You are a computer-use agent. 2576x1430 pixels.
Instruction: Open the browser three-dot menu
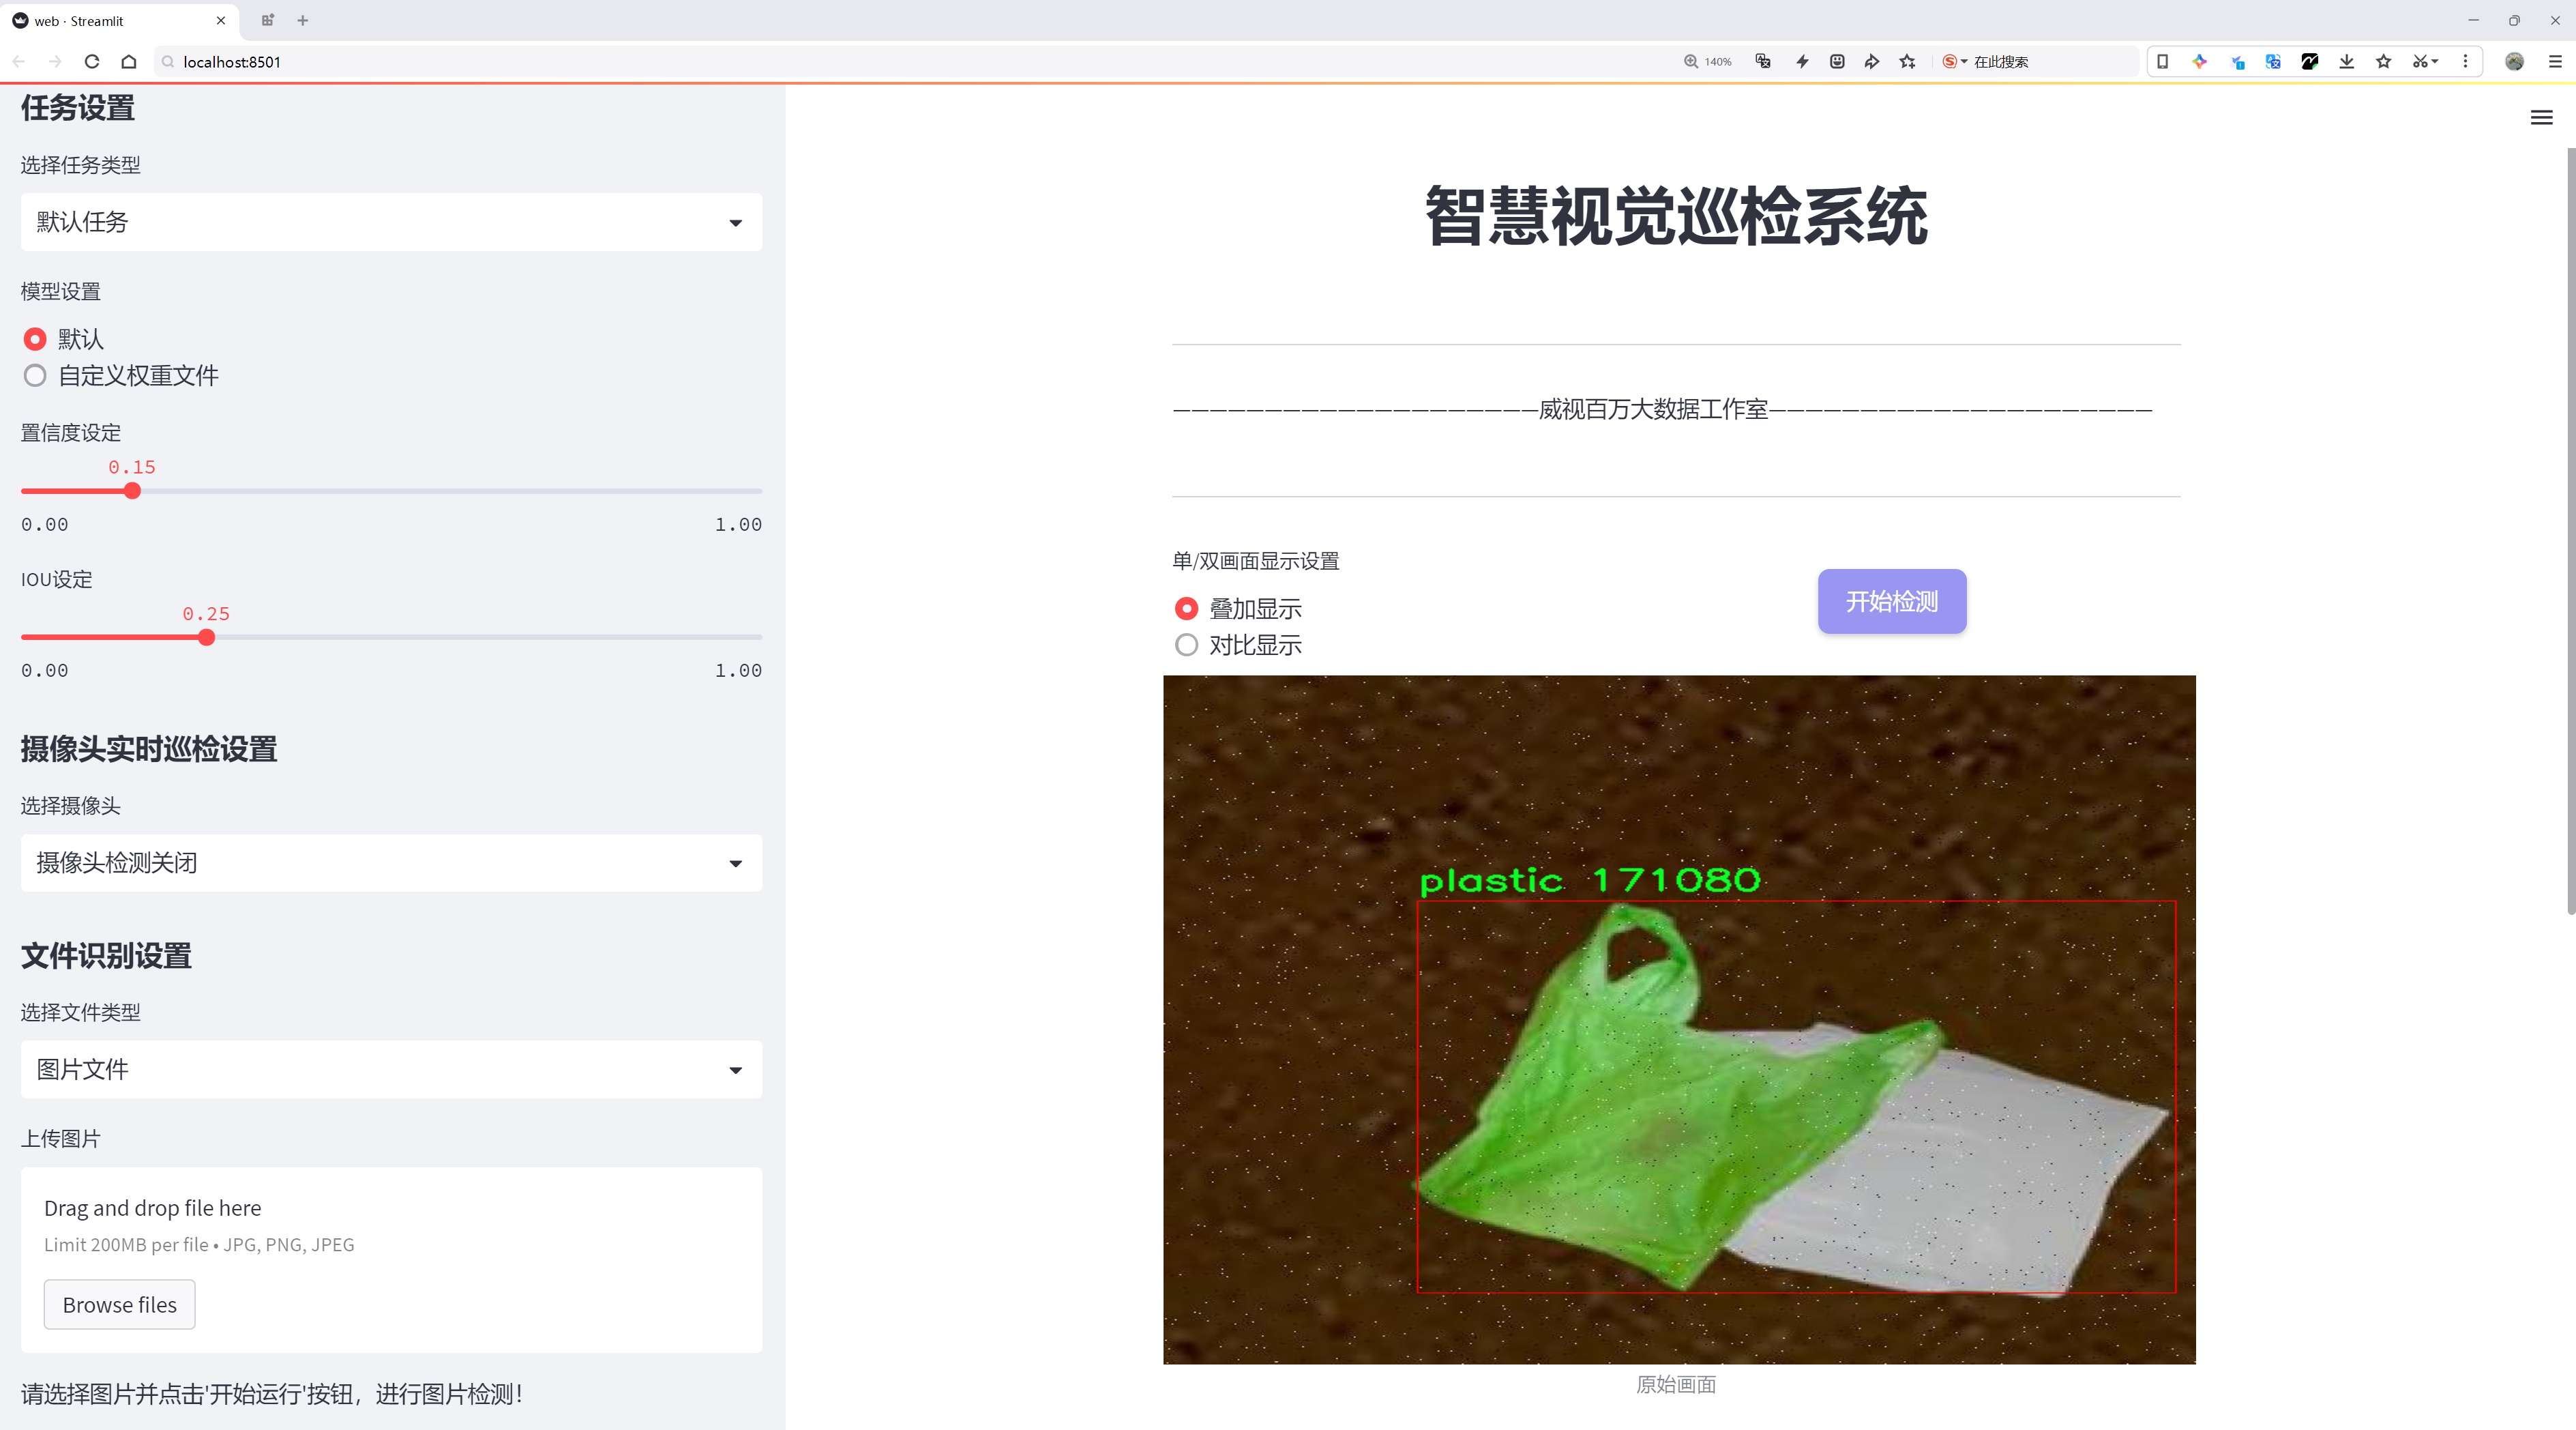(x=2466, y=61)
